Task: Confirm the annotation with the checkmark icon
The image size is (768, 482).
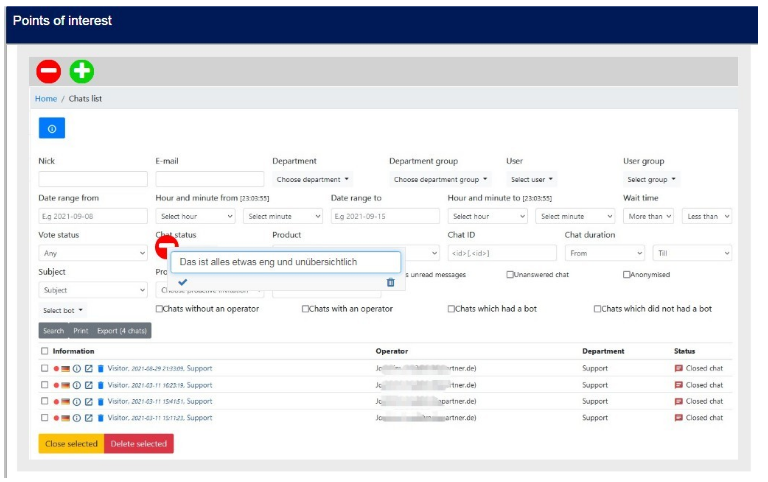Action: click(182, 282)
